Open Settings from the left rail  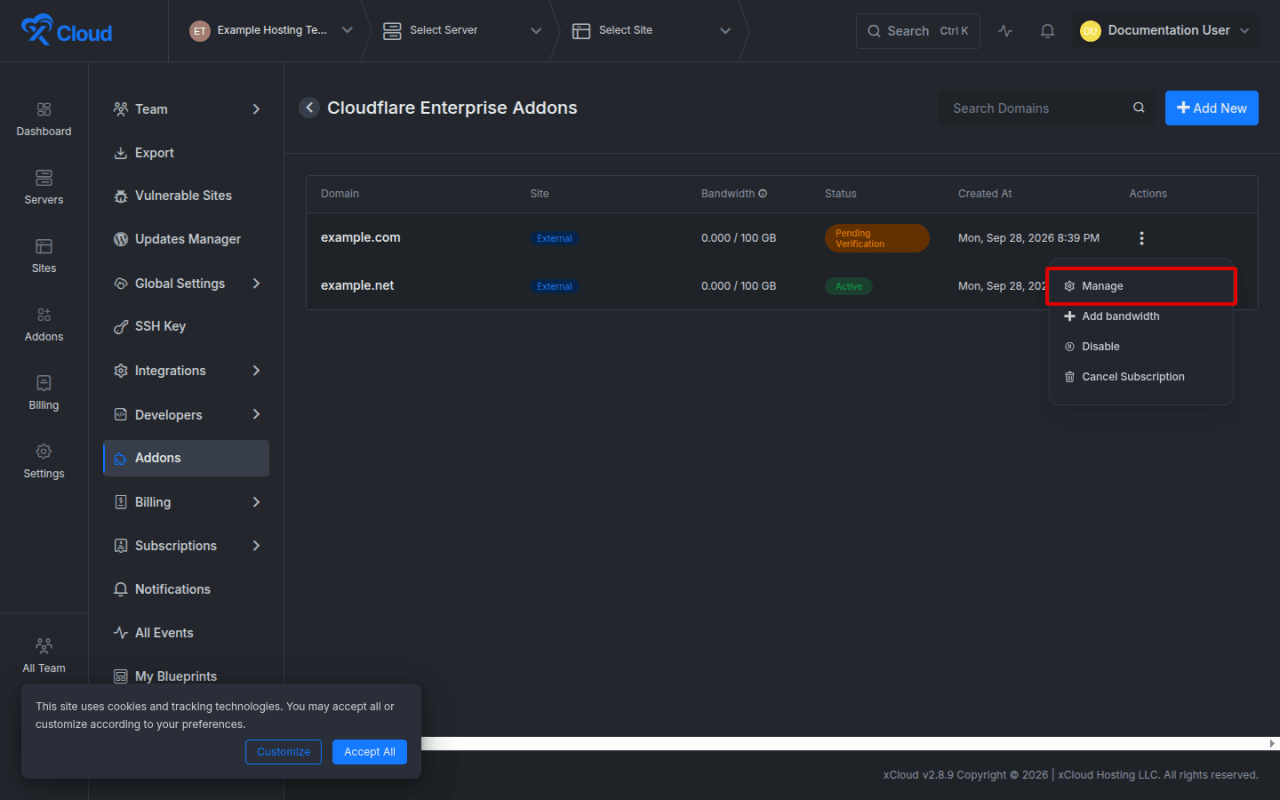44,461
